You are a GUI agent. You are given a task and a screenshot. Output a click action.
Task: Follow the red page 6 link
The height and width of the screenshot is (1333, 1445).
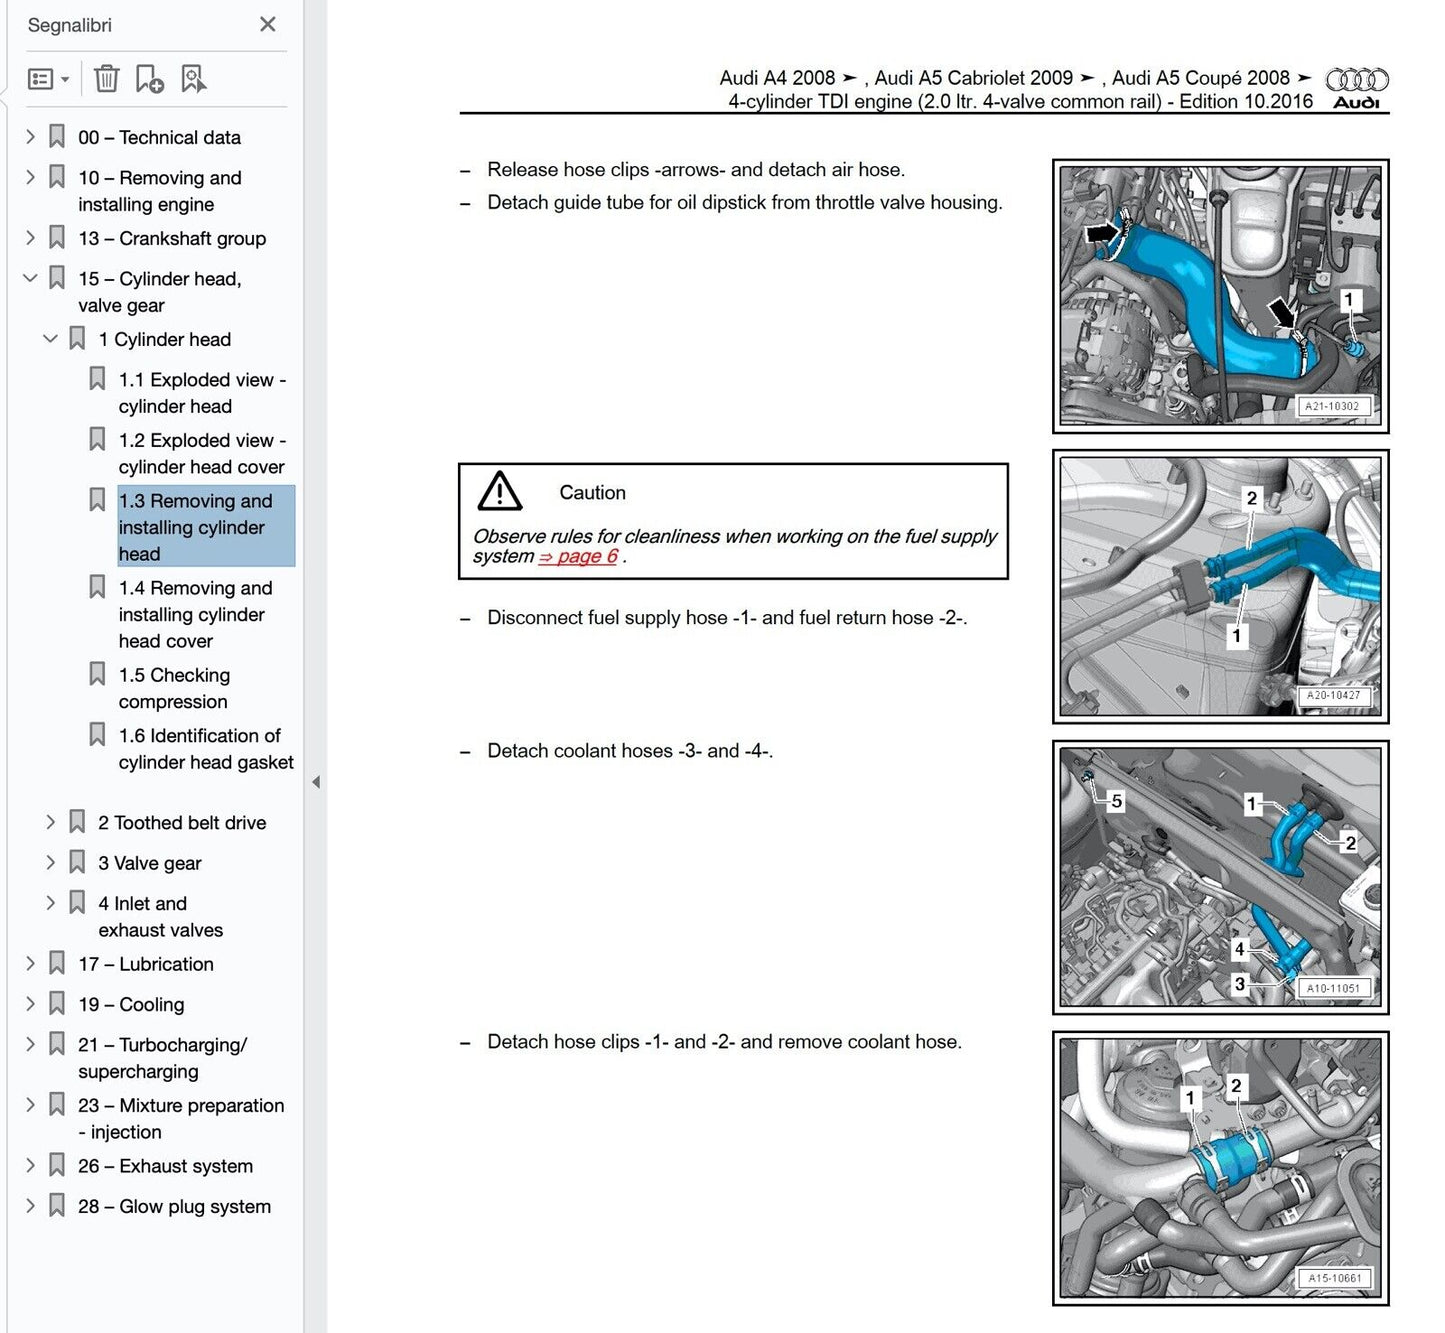pos(578,557)
